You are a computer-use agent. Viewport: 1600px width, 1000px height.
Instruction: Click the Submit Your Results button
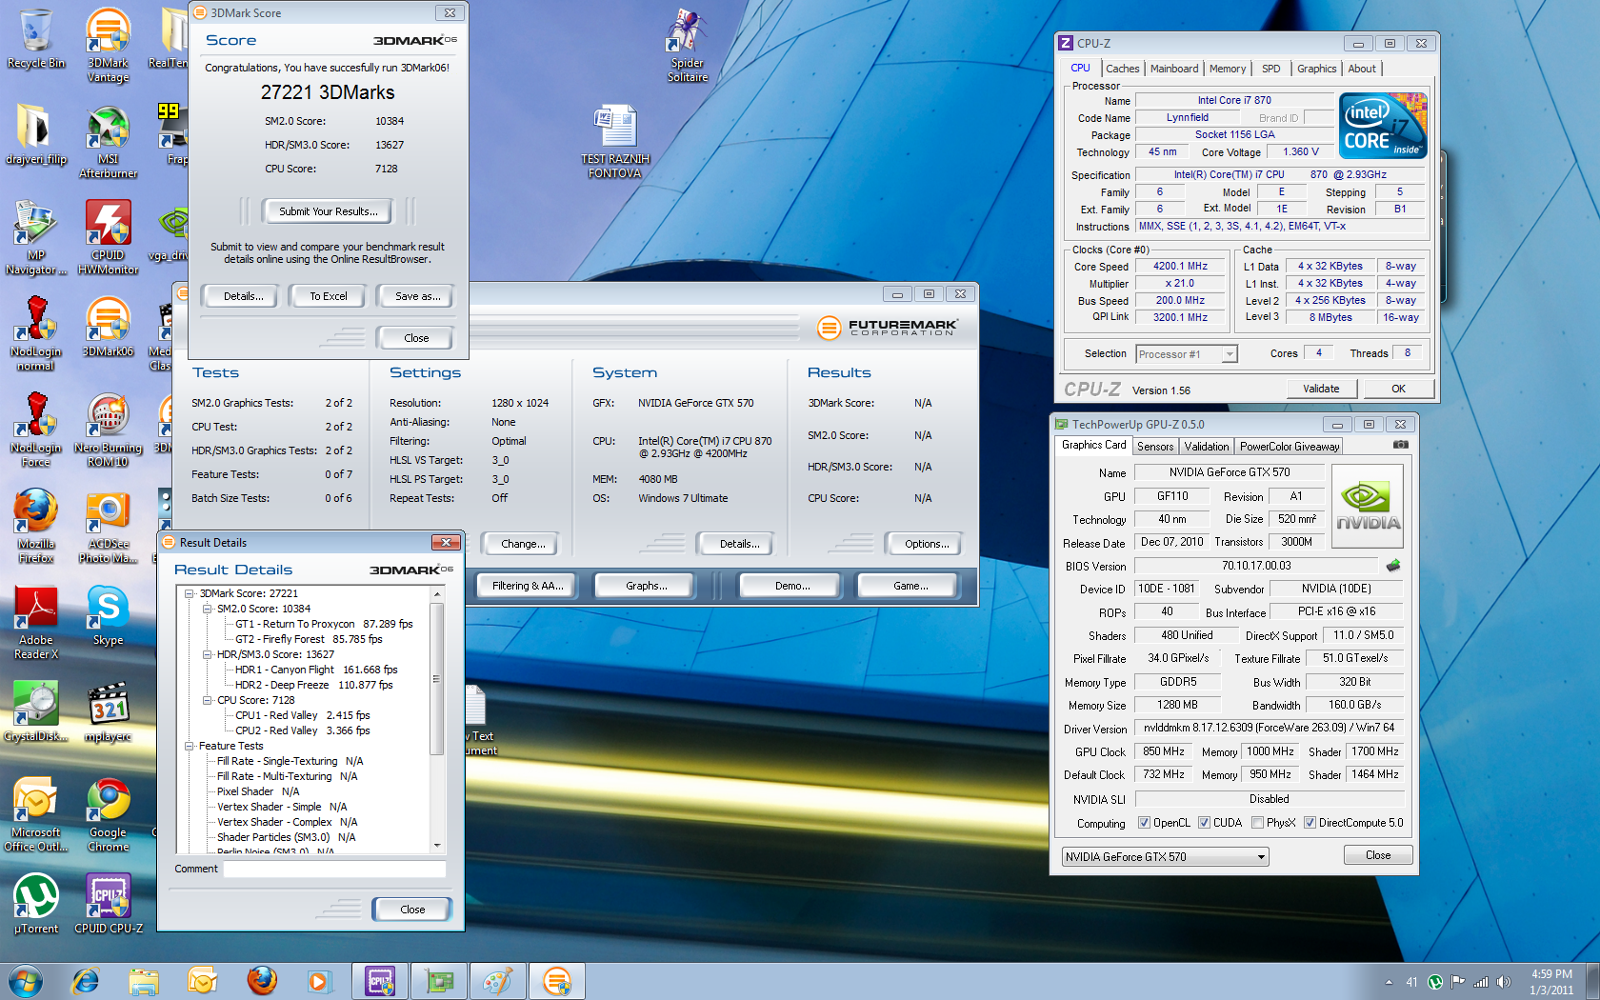click(x=328, y=211)
